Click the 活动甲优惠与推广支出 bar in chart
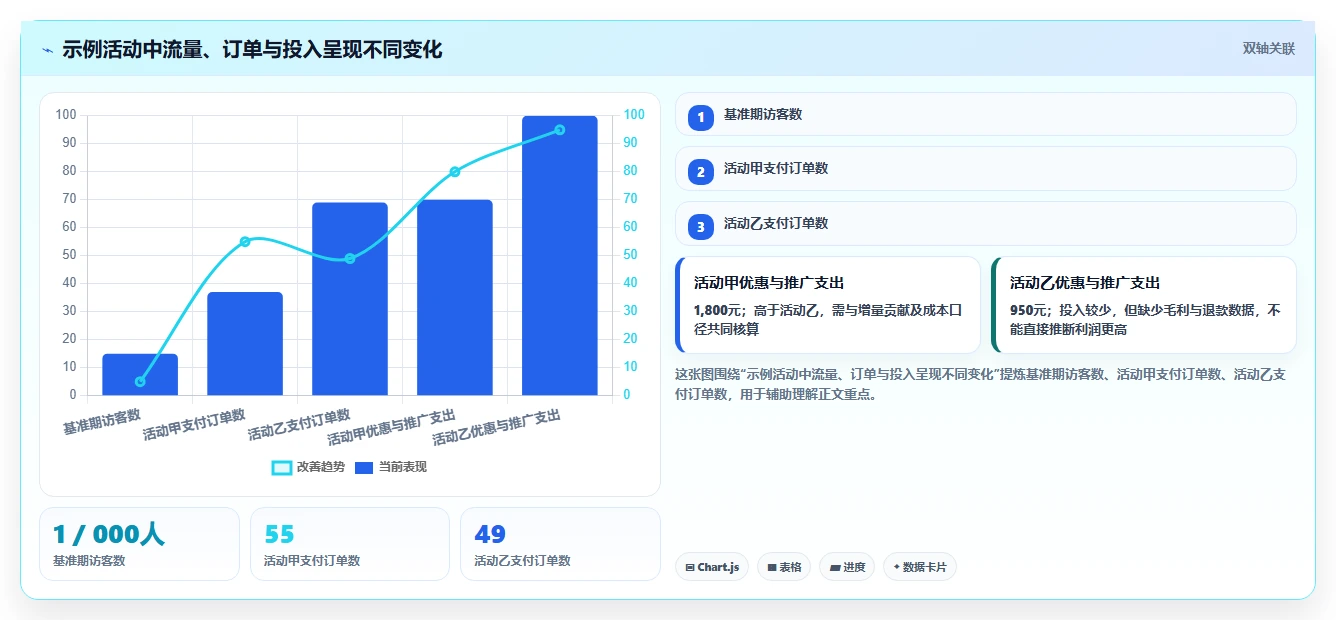This screenshot has width=1336, height=620. 455,297
